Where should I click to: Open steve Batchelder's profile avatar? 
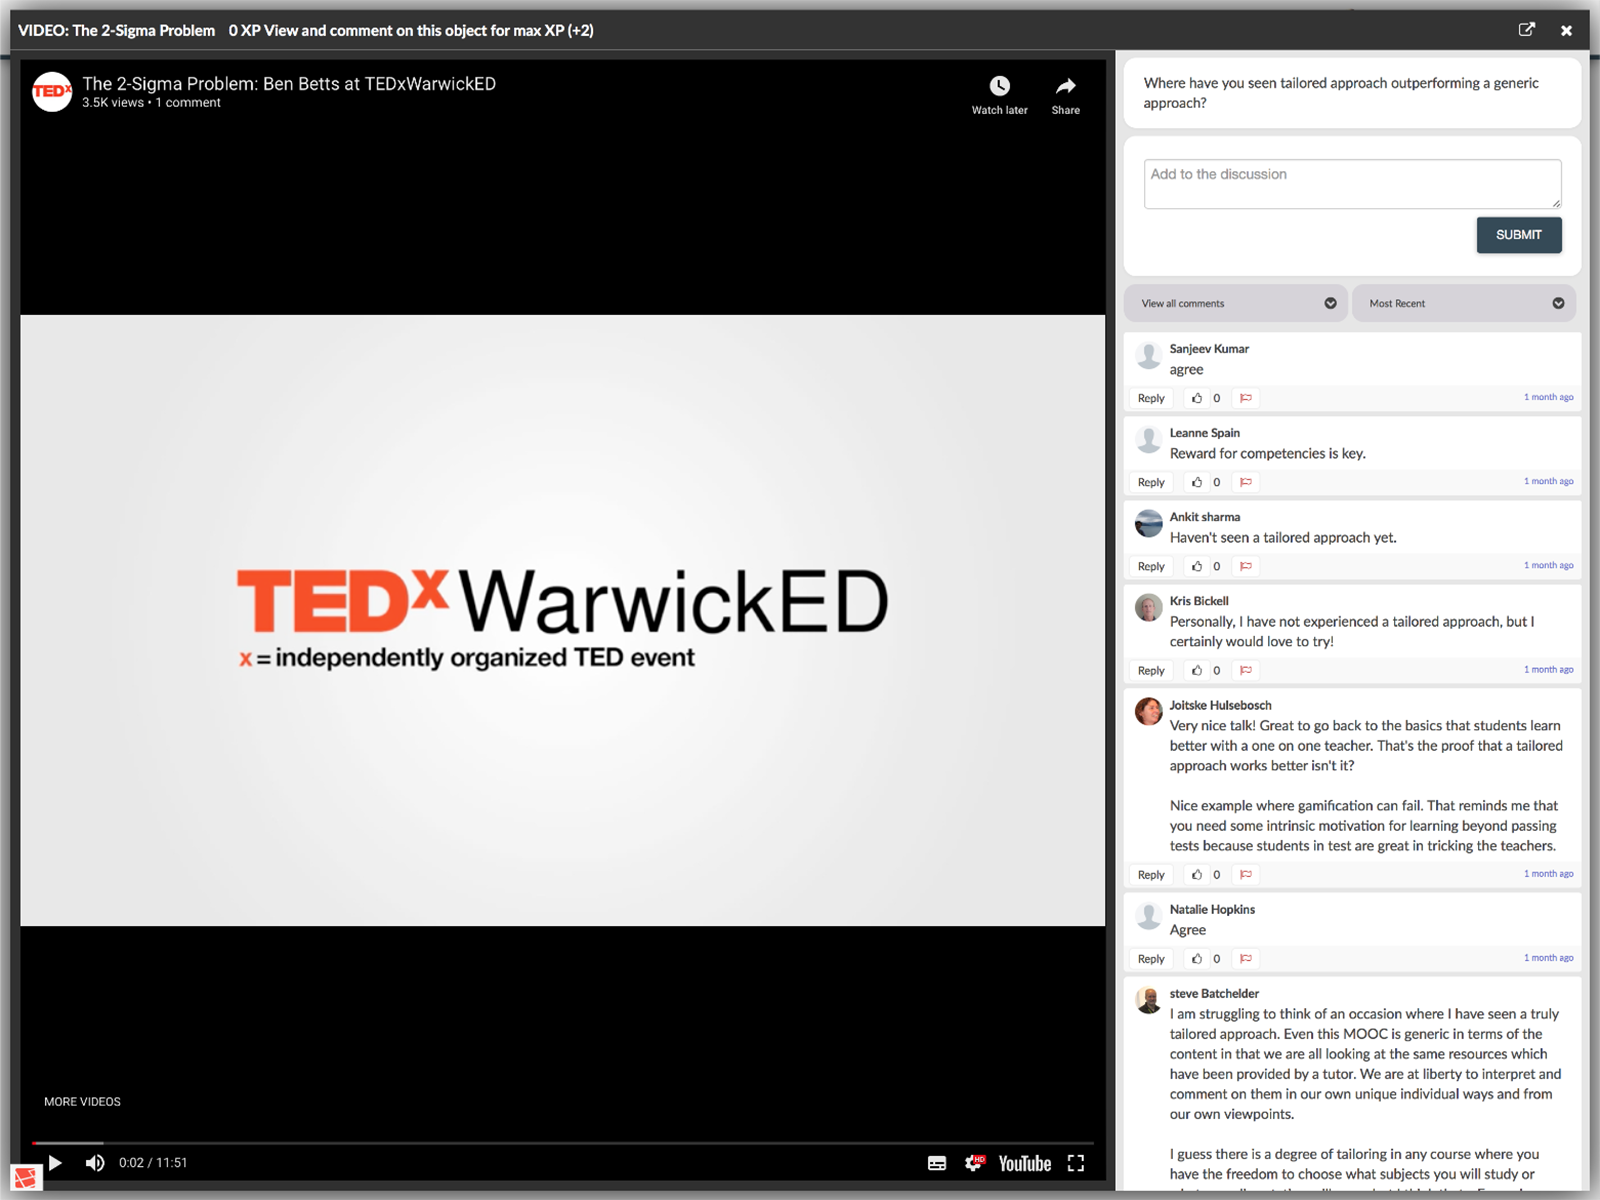click(1149, 999)
